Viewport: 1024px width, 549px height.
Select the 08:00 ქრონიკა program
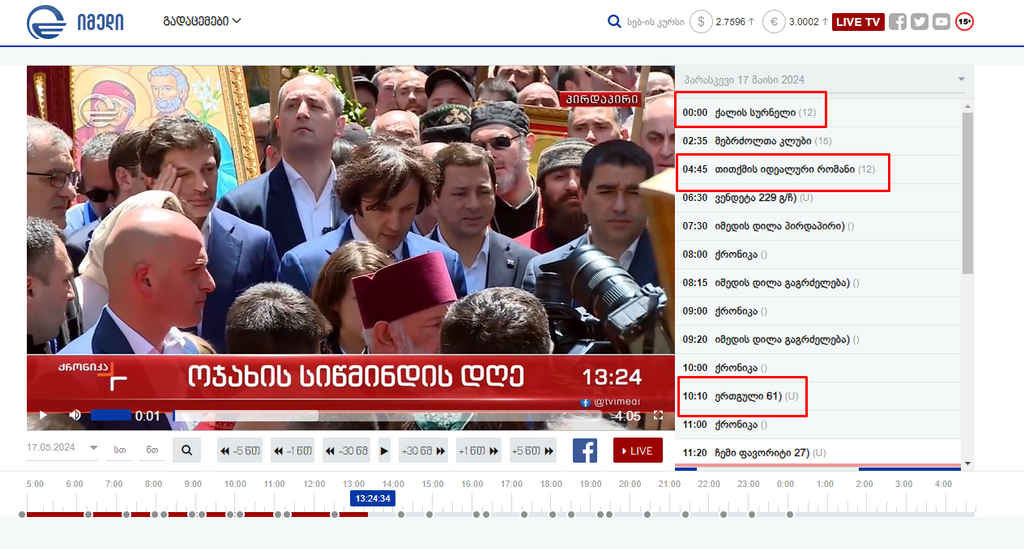tap(818, 255)
